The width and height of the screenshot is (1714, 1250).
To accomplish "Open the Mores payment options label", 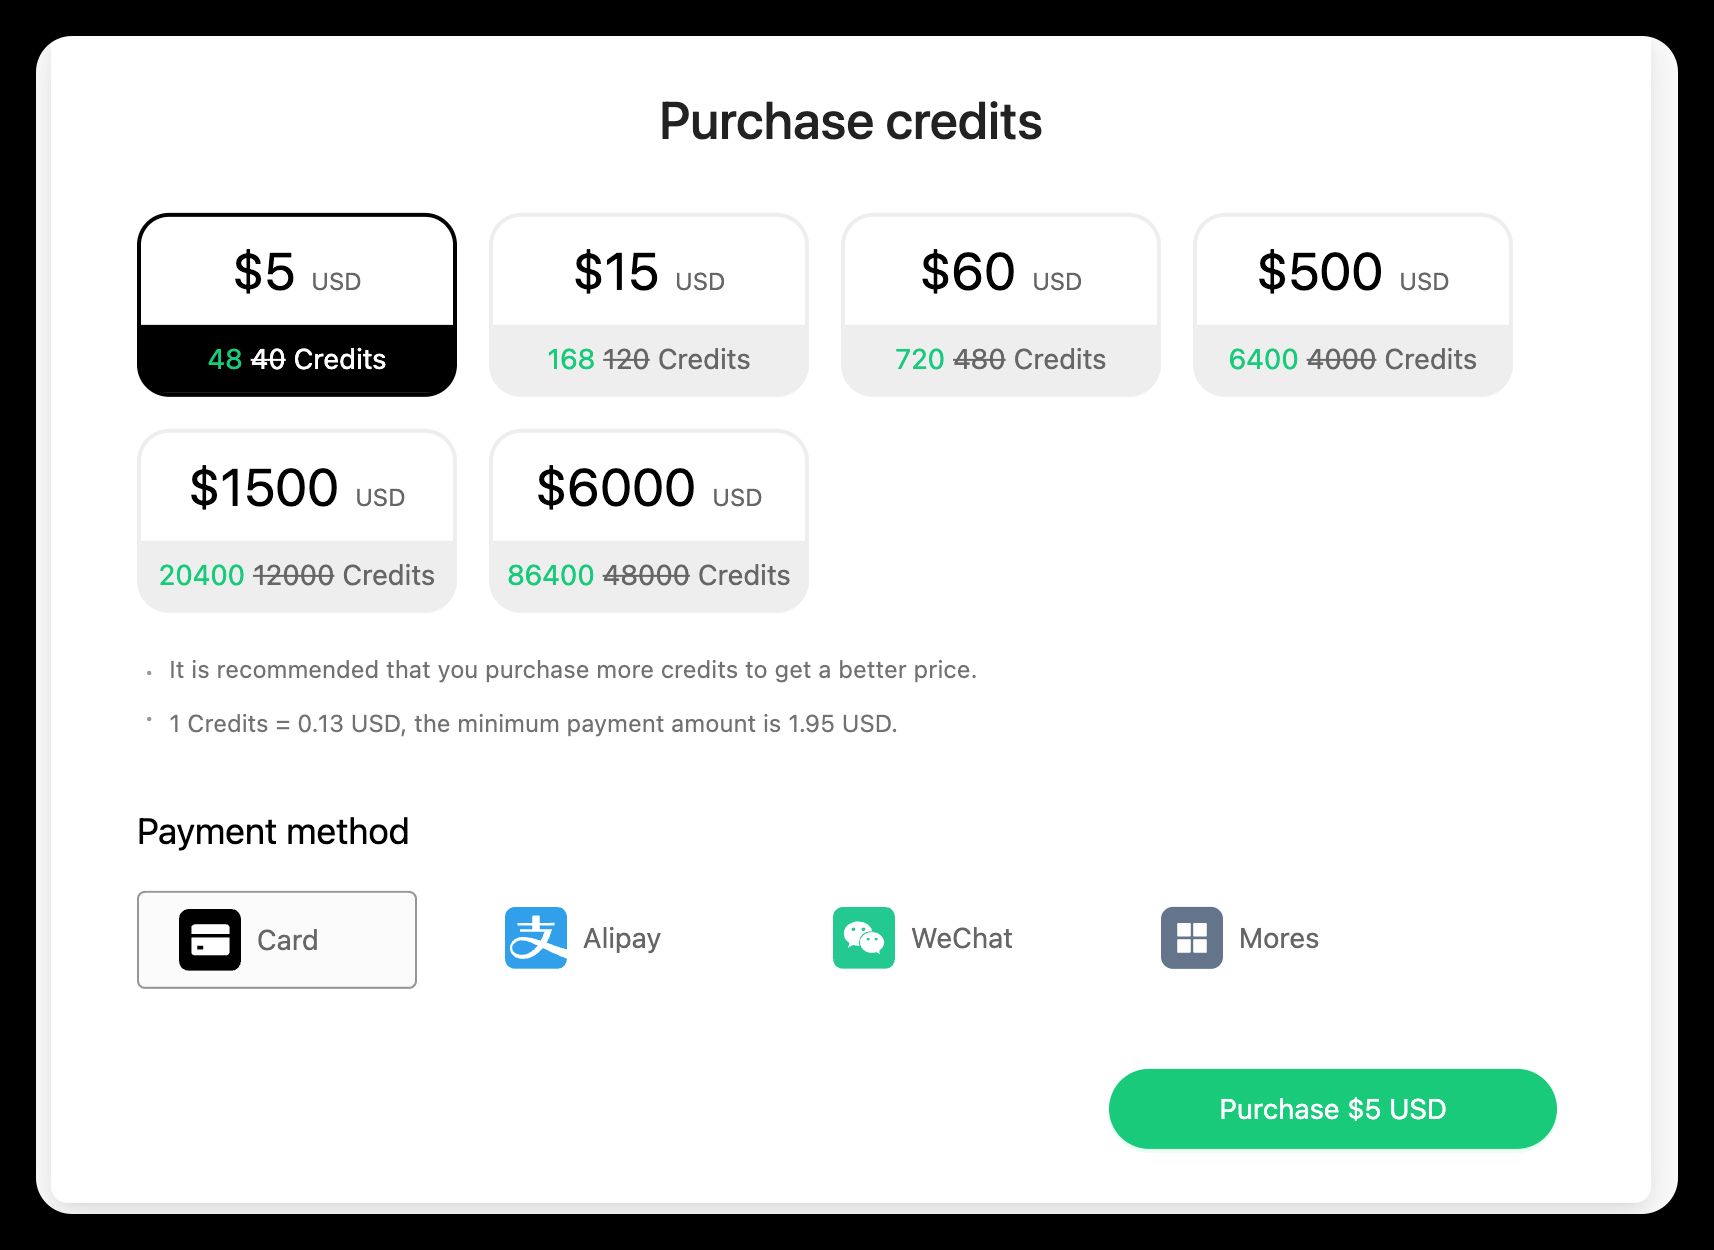I will pos(1279,938).
